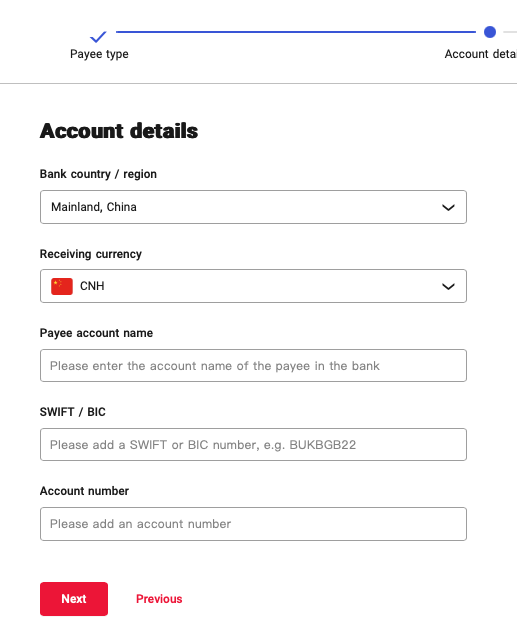Click the Account details heading

point(119,131)
